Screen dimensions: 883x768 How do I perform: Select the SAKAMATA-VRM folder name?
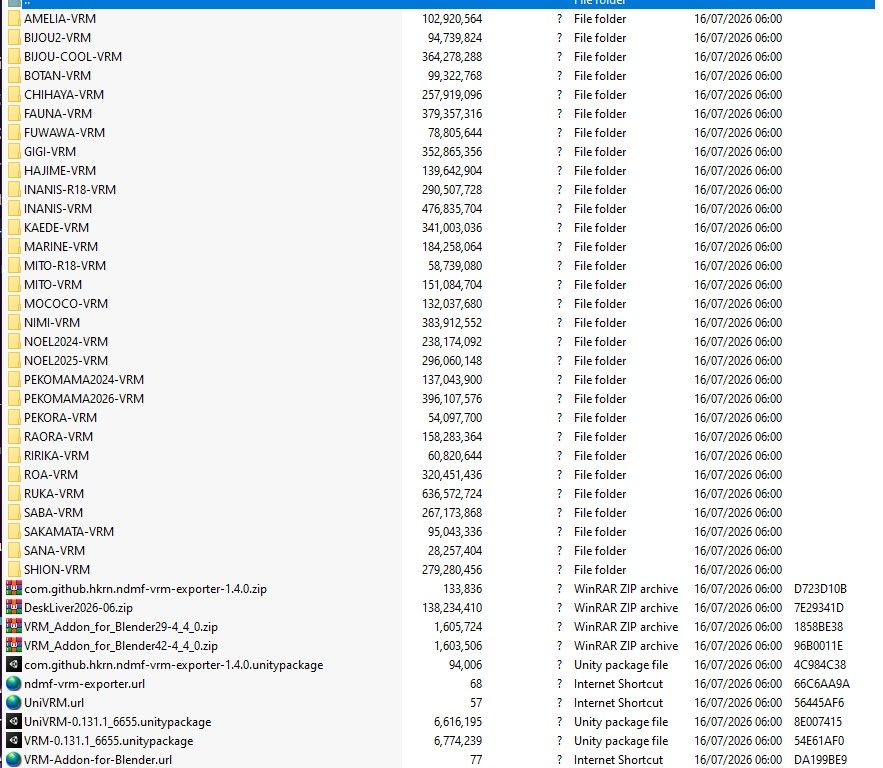click(69, 532)
